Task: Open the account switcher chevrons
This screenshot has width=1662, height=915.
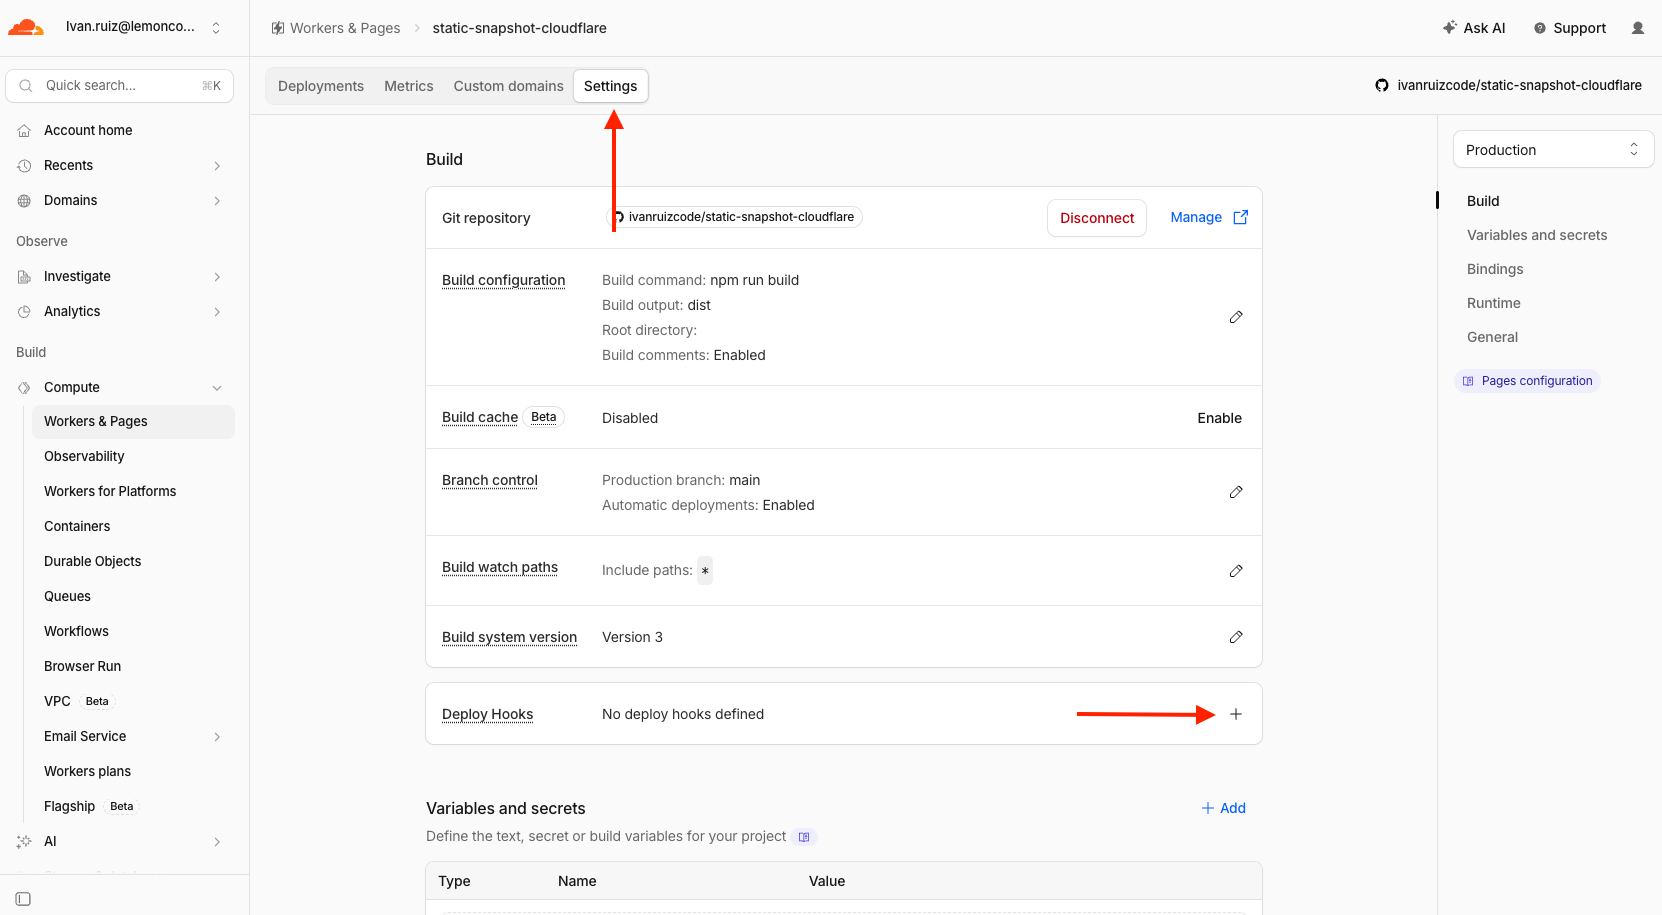Action: (216, 28)
